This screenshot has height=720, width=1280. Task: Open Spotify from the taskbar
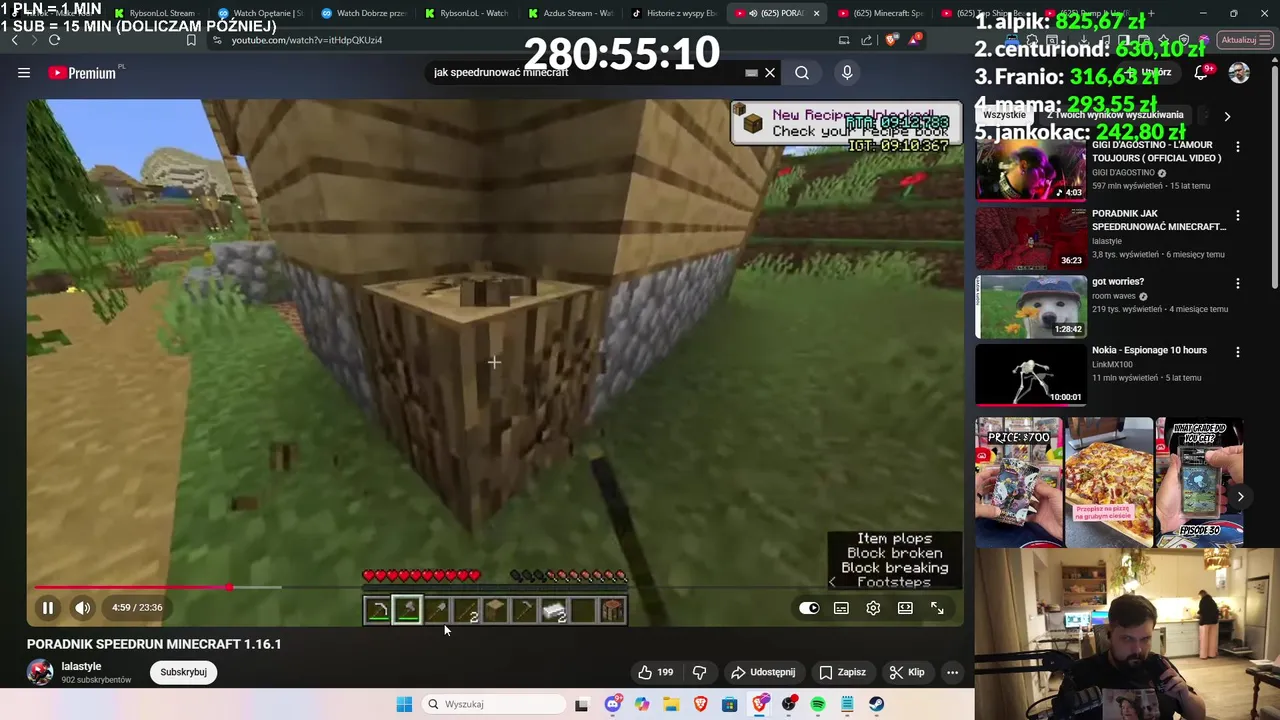(x=818, y=704)
